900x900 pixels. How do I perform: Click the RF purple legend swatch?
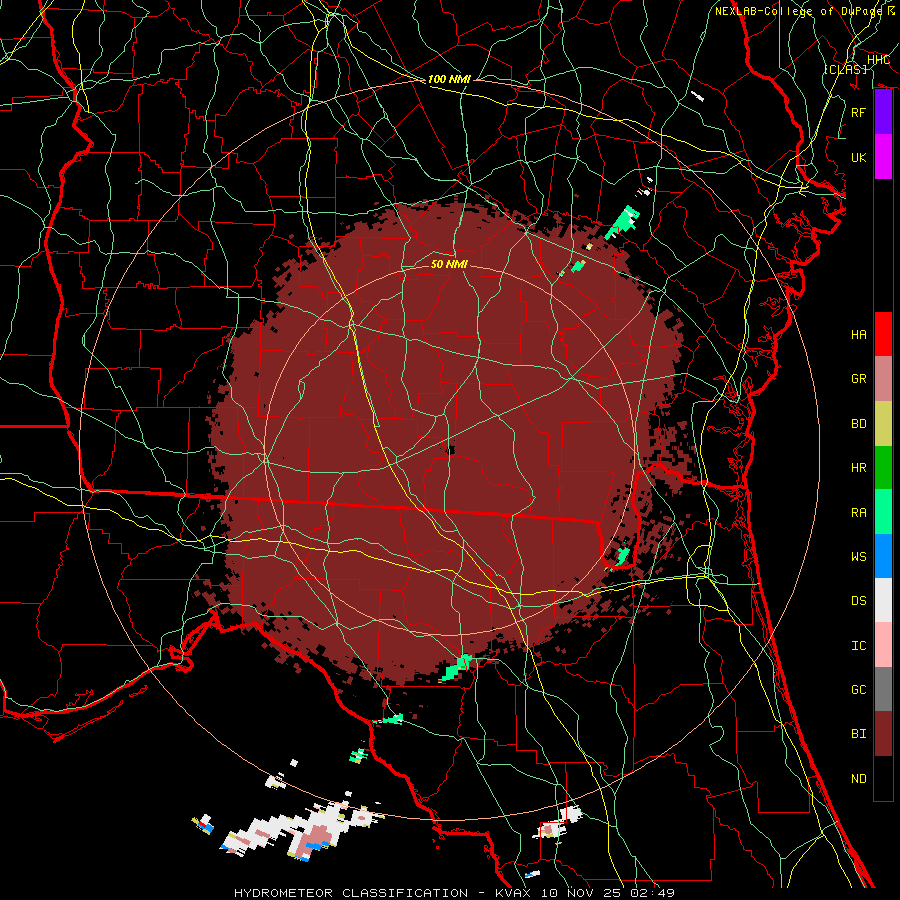pos(883,112)
